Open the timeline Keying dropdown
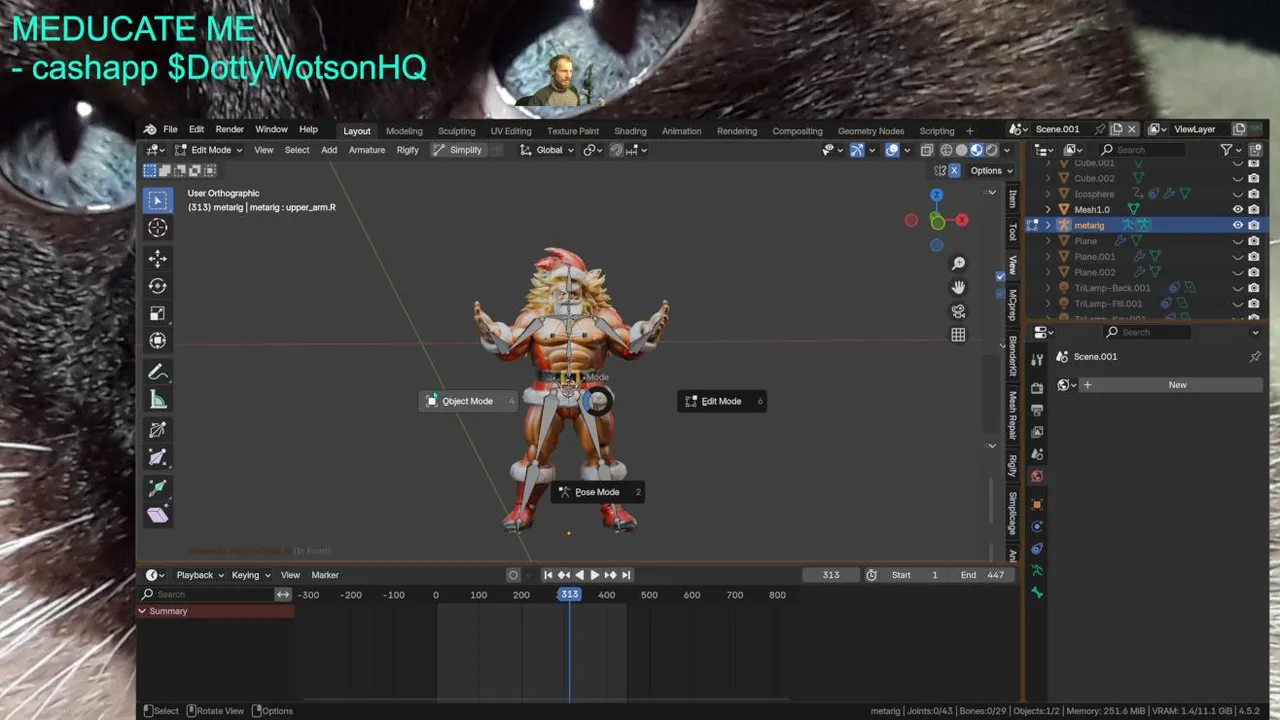1280x720 pixels. tap(250, 575)
